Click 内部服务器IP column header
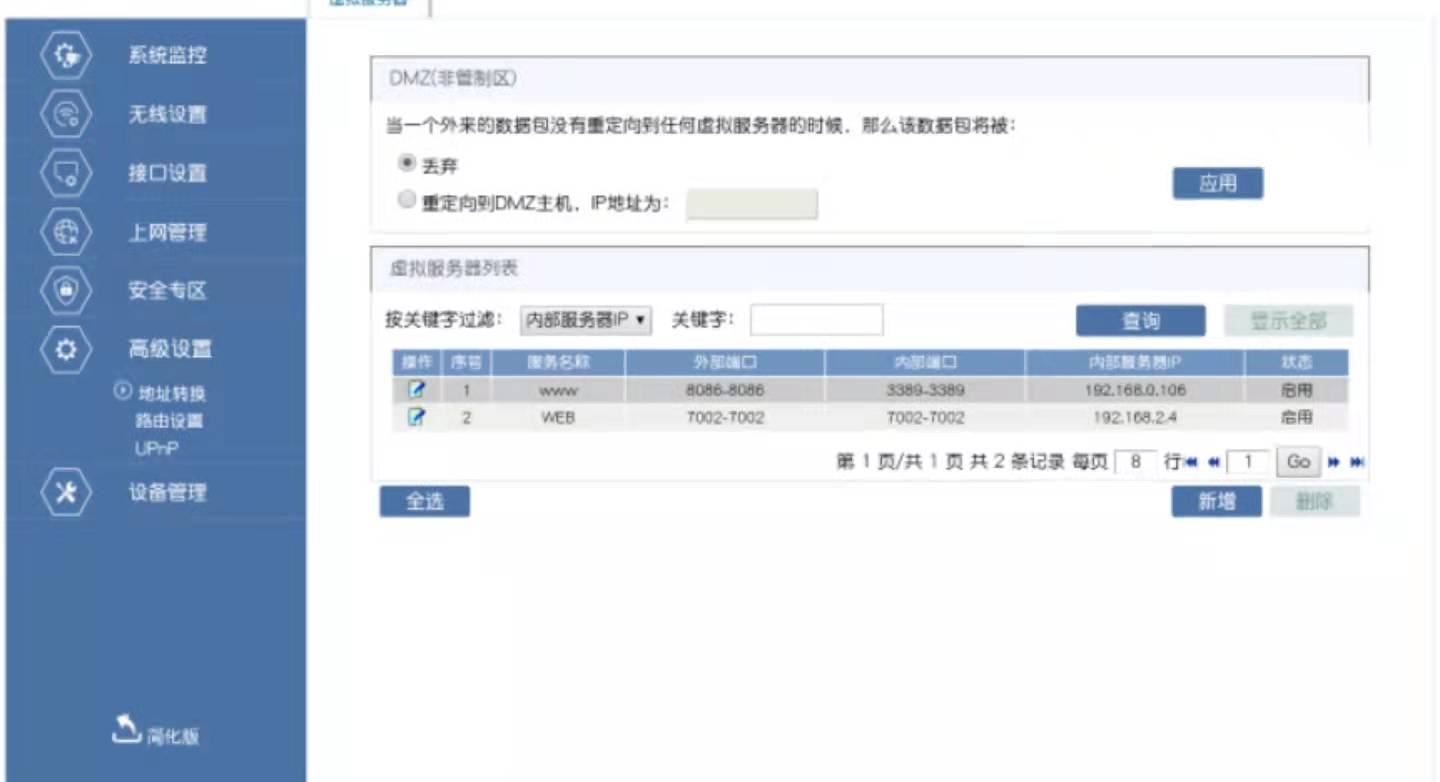The image size is (1440, 782). pos(1135,362)
